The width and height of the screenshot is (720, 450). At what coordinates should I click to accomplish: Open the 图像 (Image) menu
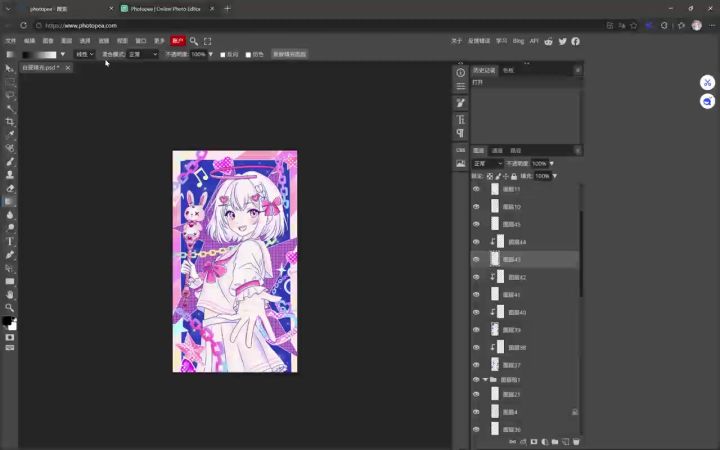click(x=48, y=41)
